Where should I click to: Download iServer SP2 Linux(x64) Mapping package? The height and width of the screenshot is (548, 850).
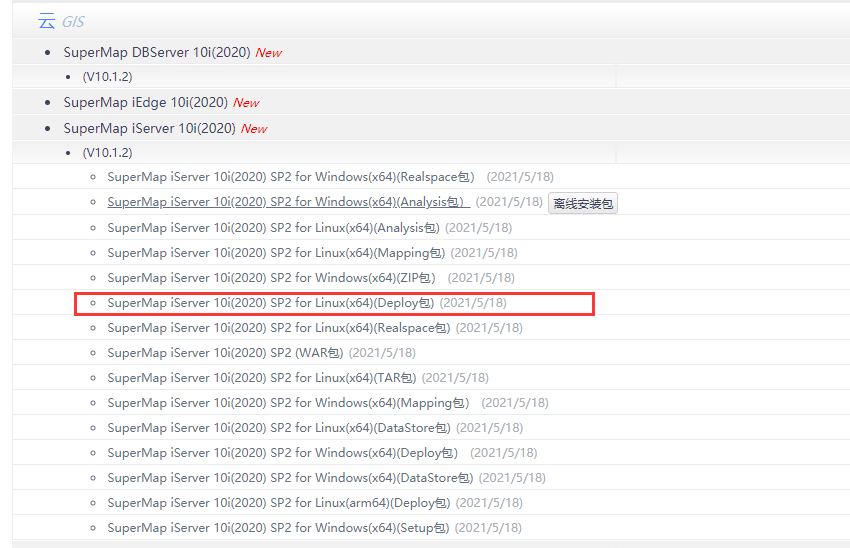tap(276, 253)
